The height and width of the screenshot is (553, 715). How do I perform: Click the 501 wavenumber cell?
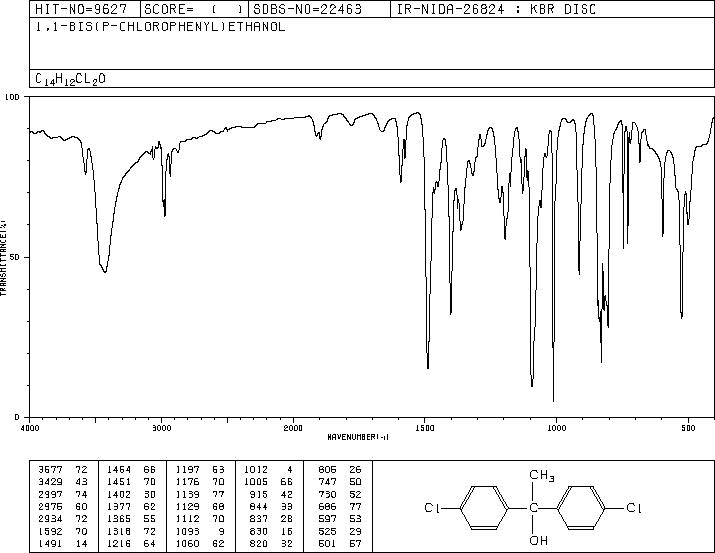click(x=327, y=544)
